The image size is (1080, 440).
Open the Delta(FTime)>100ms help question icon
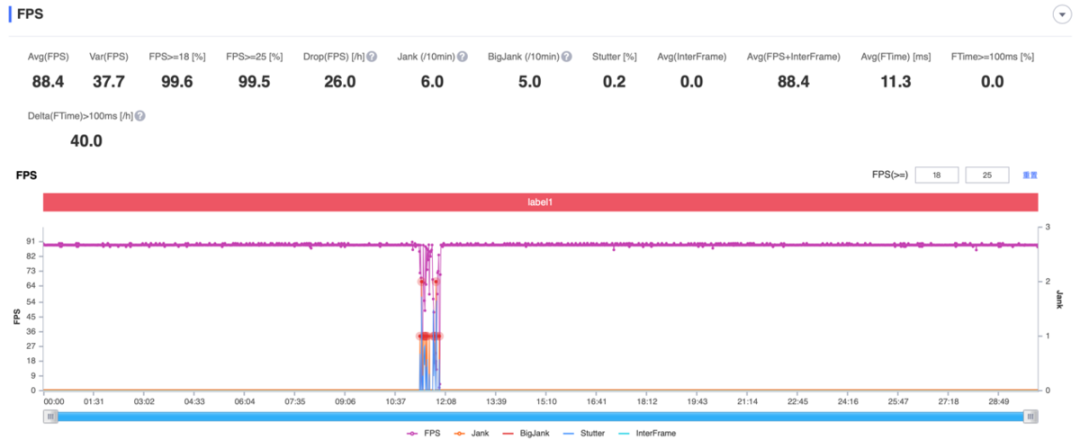pos(140,116)
